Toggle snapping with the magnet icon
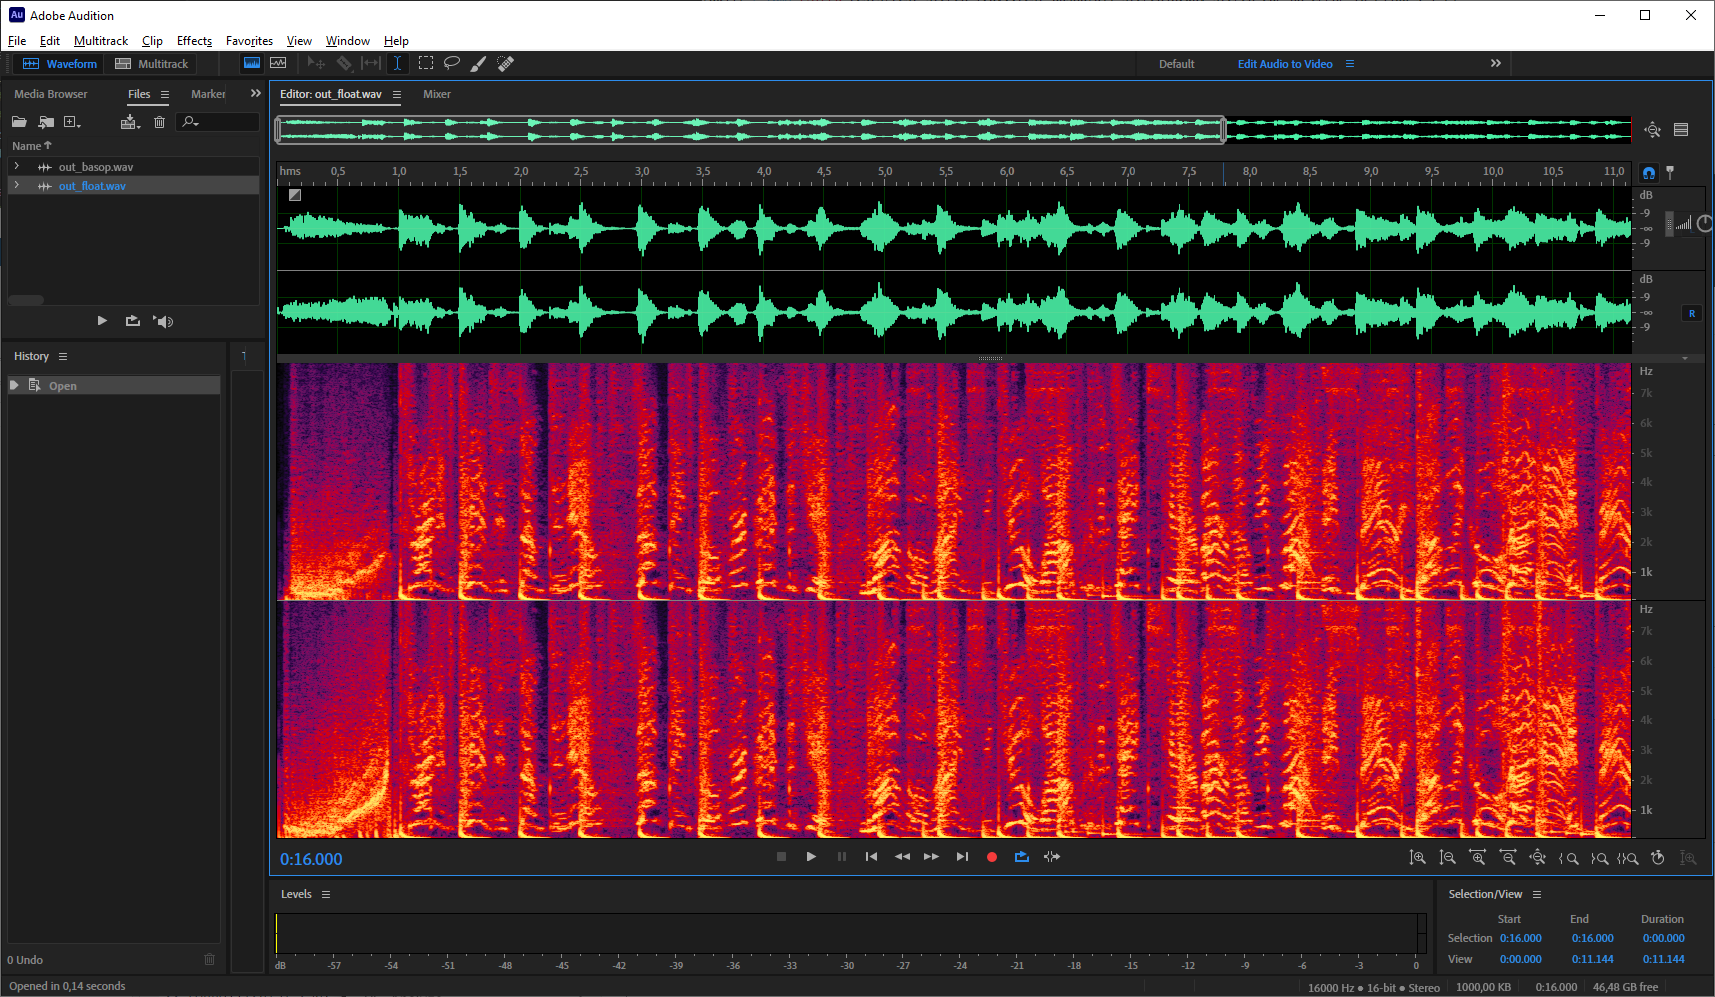Screen dimensions: 1715x997 1649,172
